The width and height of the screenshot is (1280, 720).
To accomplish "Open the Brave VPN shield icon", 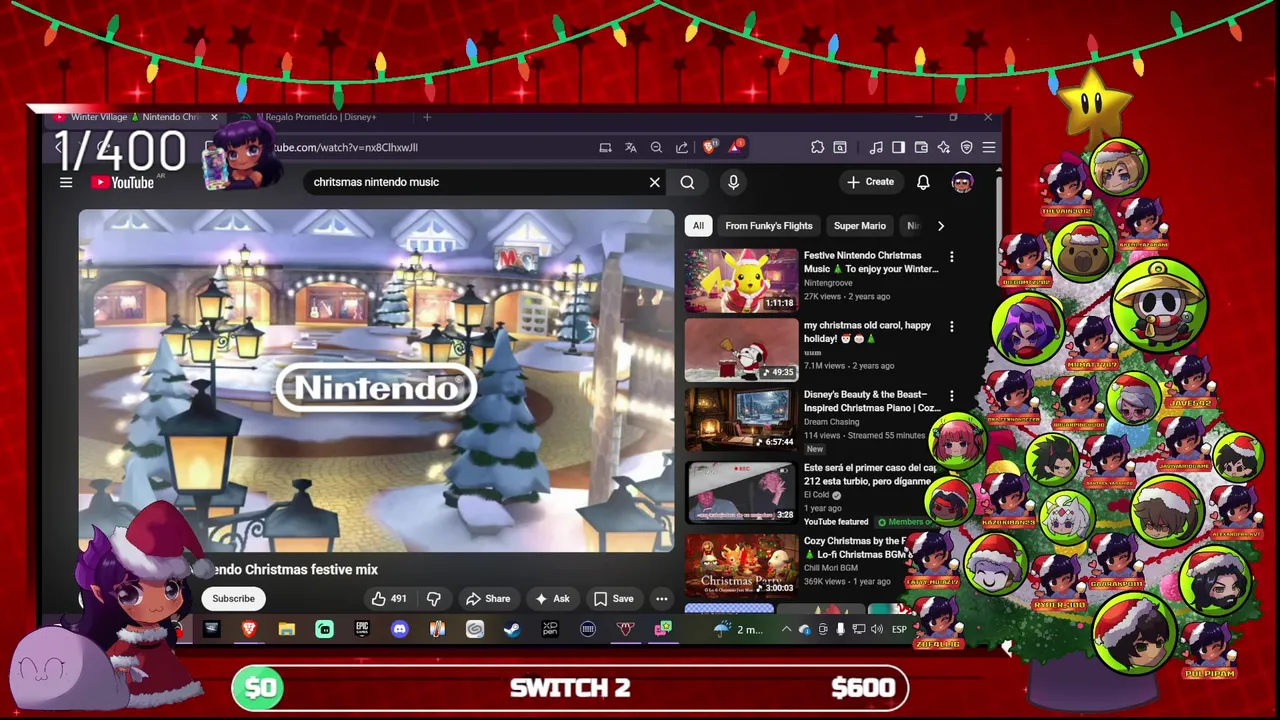I will point(966,147).
